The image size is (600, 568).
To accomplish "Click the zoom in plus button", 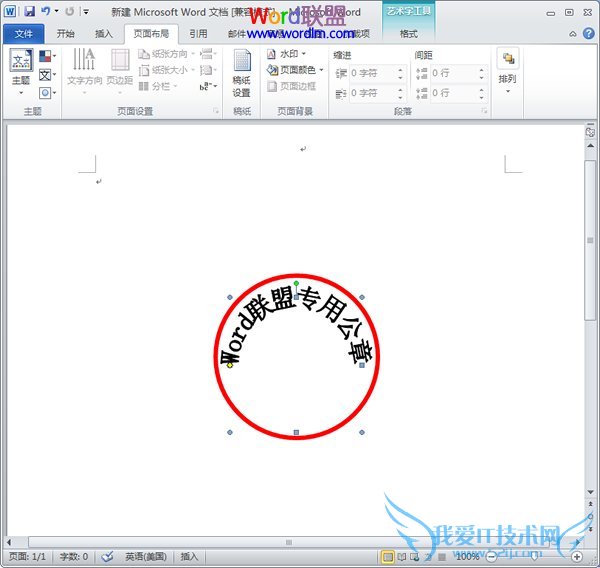I will pos(577,557).
